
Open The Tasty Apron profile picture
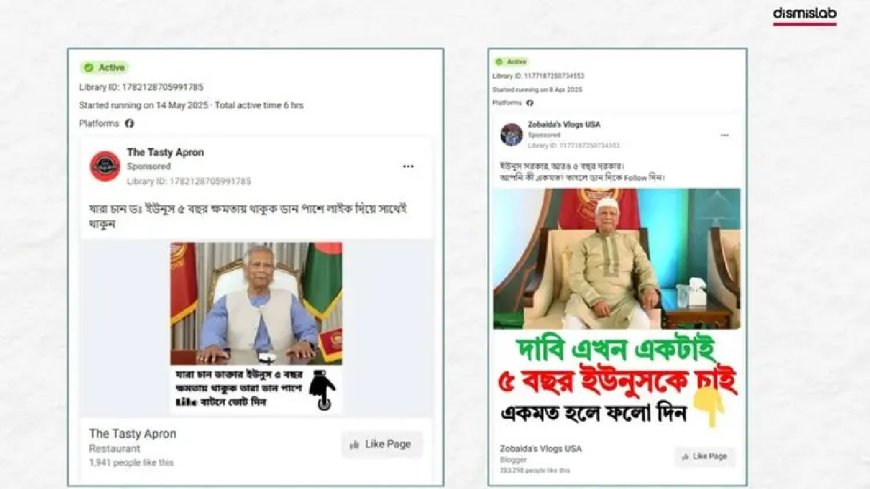pos(105,166)
